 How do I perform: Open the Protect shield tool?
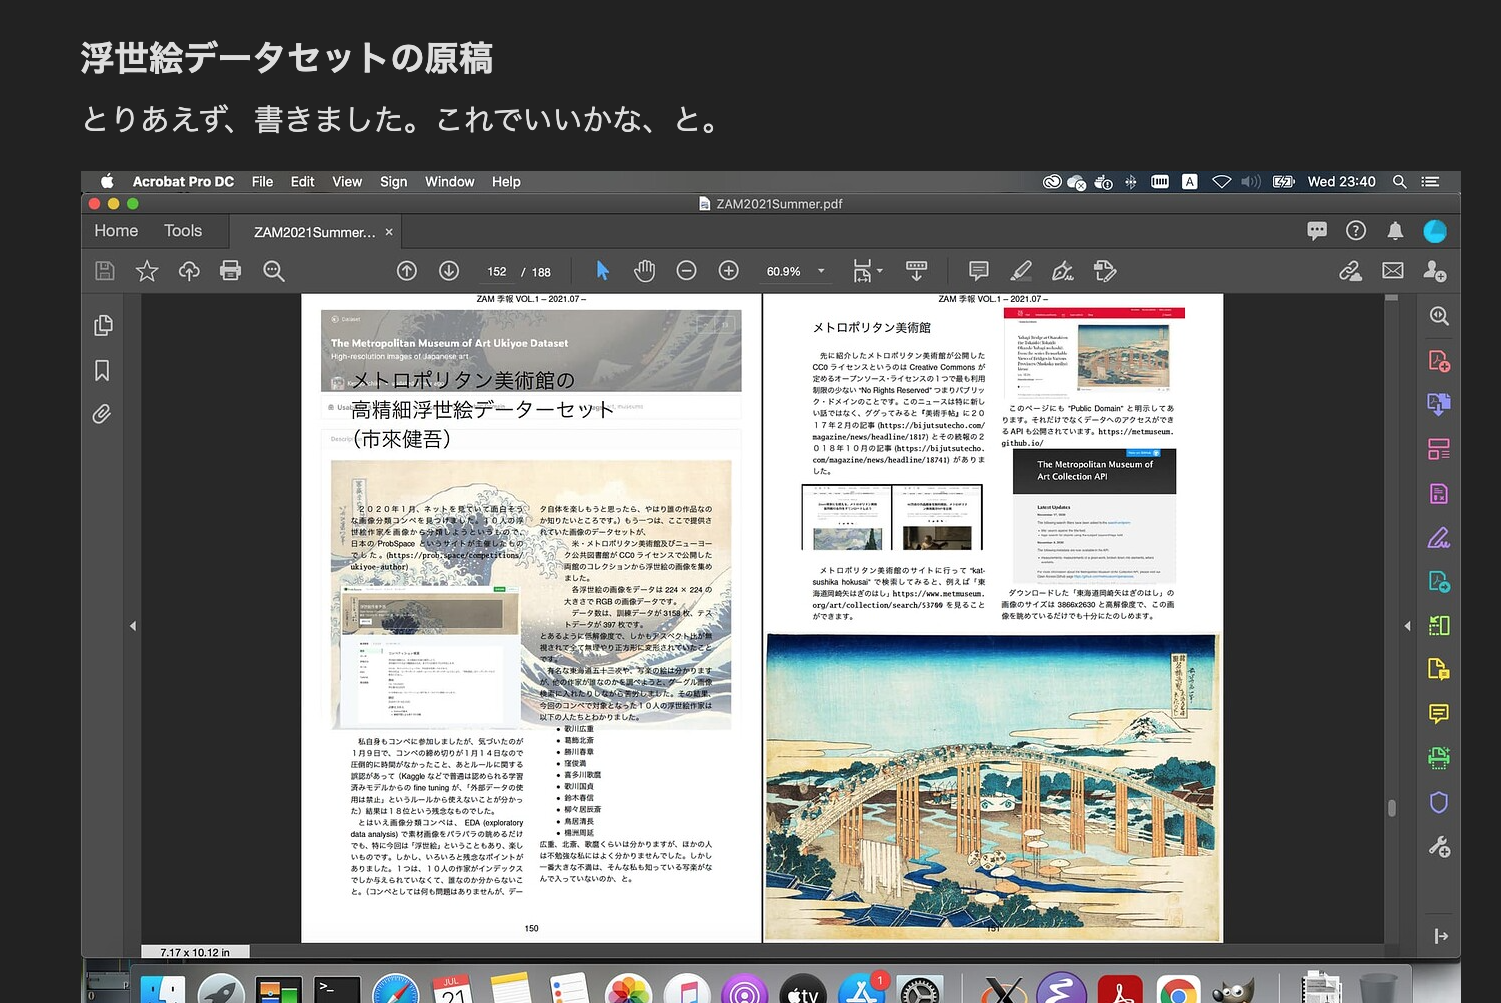tap(1439, 802)
